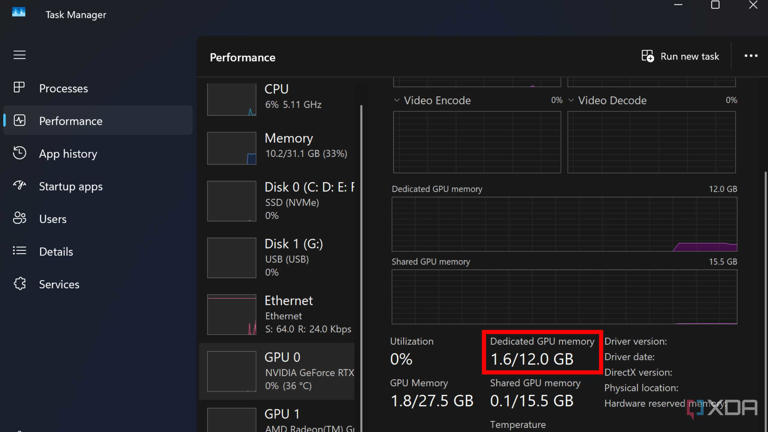Click the App history clock icon
This screenshot has height=432, width=768.
coord(19,153)
